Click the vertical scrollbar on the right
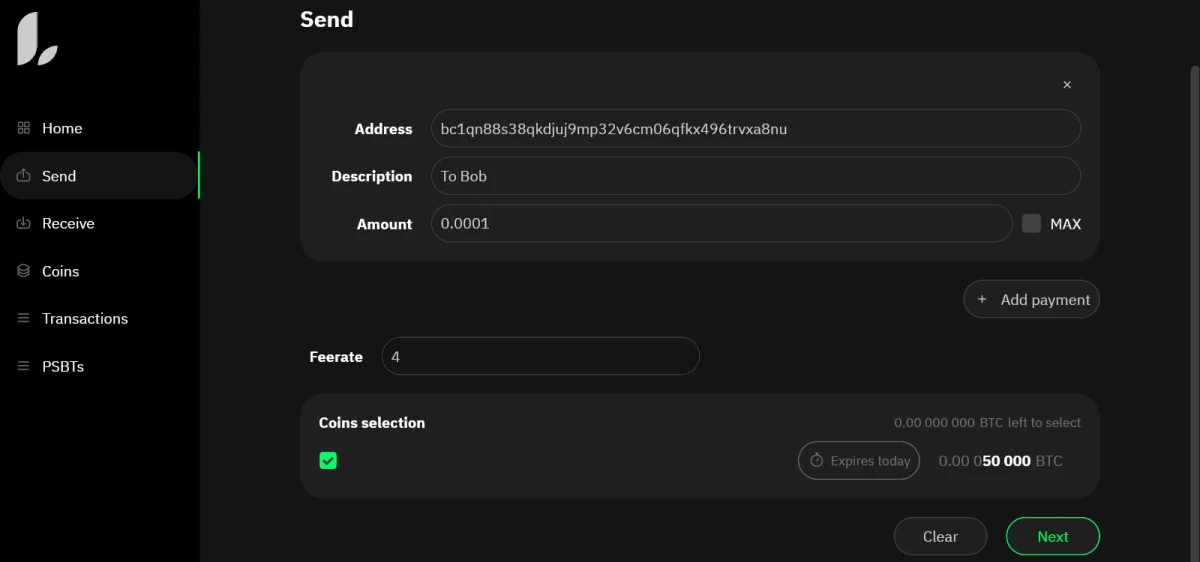1200x562 pixels. pyautogui.click(x=1194, y=300)
